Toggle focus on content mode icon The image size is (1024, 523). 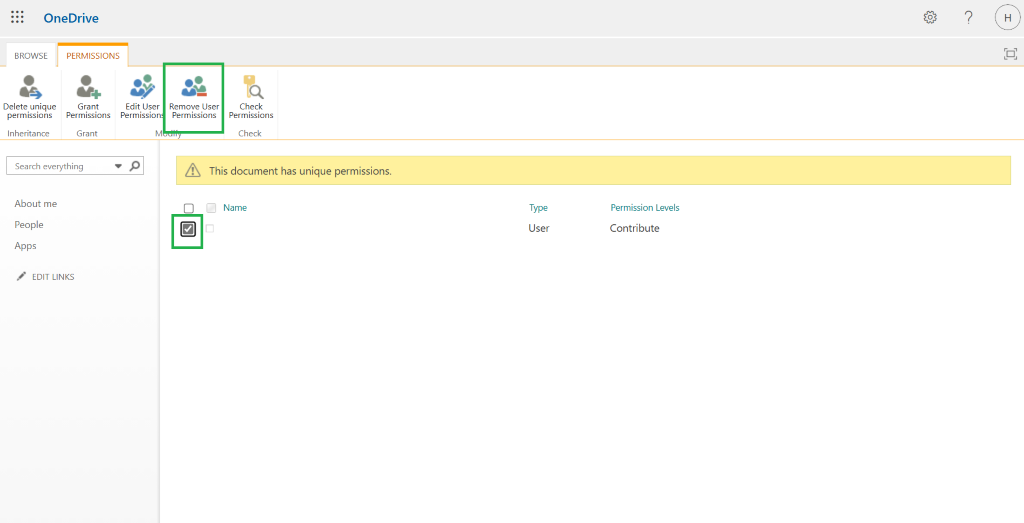pyautogui.click(x=1010, y=54)
